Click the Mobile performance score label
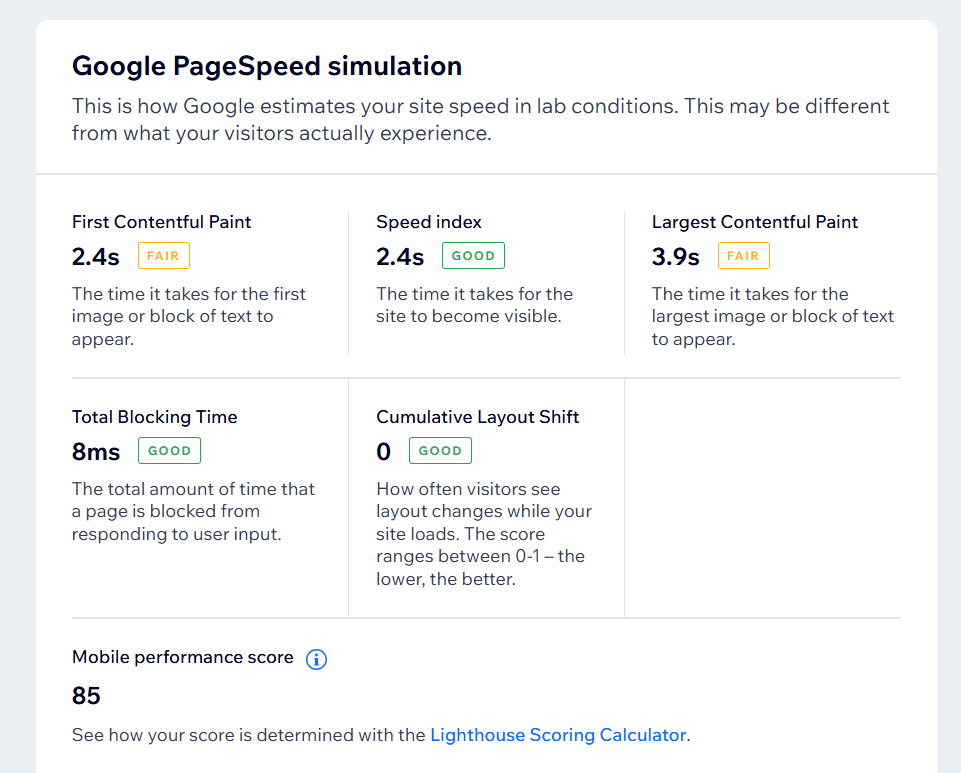961x773 pixels. tap(183, 657)
